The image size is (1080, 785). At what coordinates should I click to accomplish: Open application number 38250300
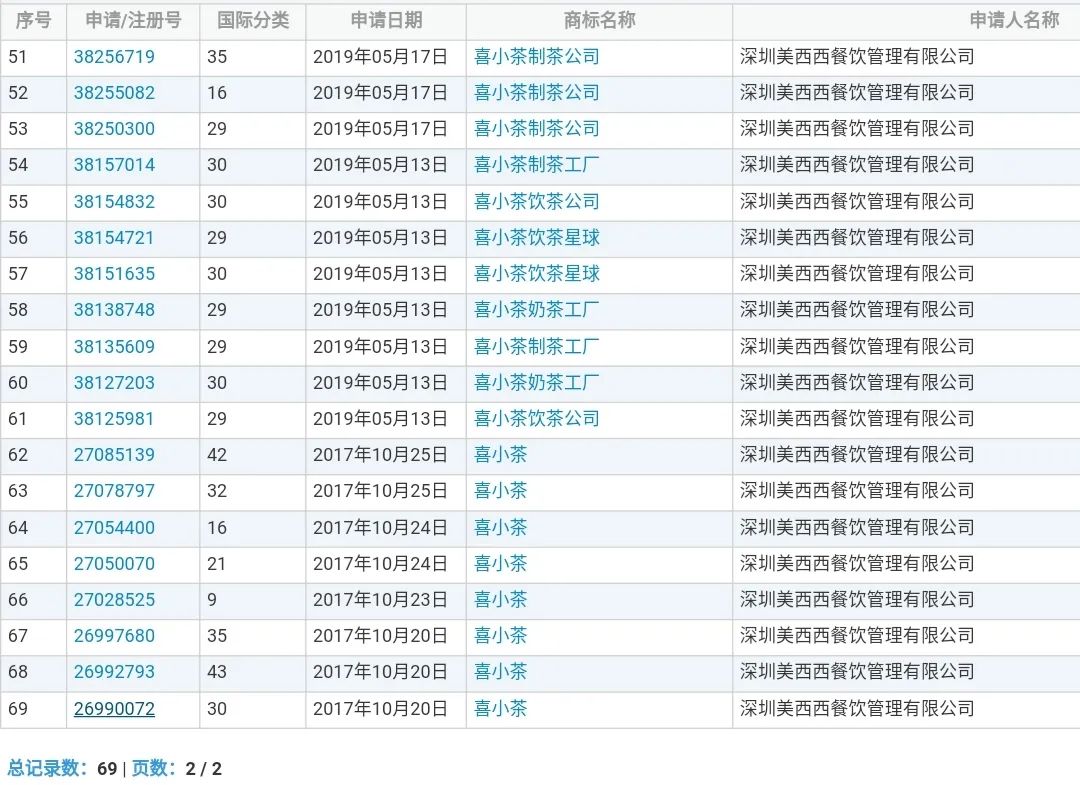coord(114,129)
